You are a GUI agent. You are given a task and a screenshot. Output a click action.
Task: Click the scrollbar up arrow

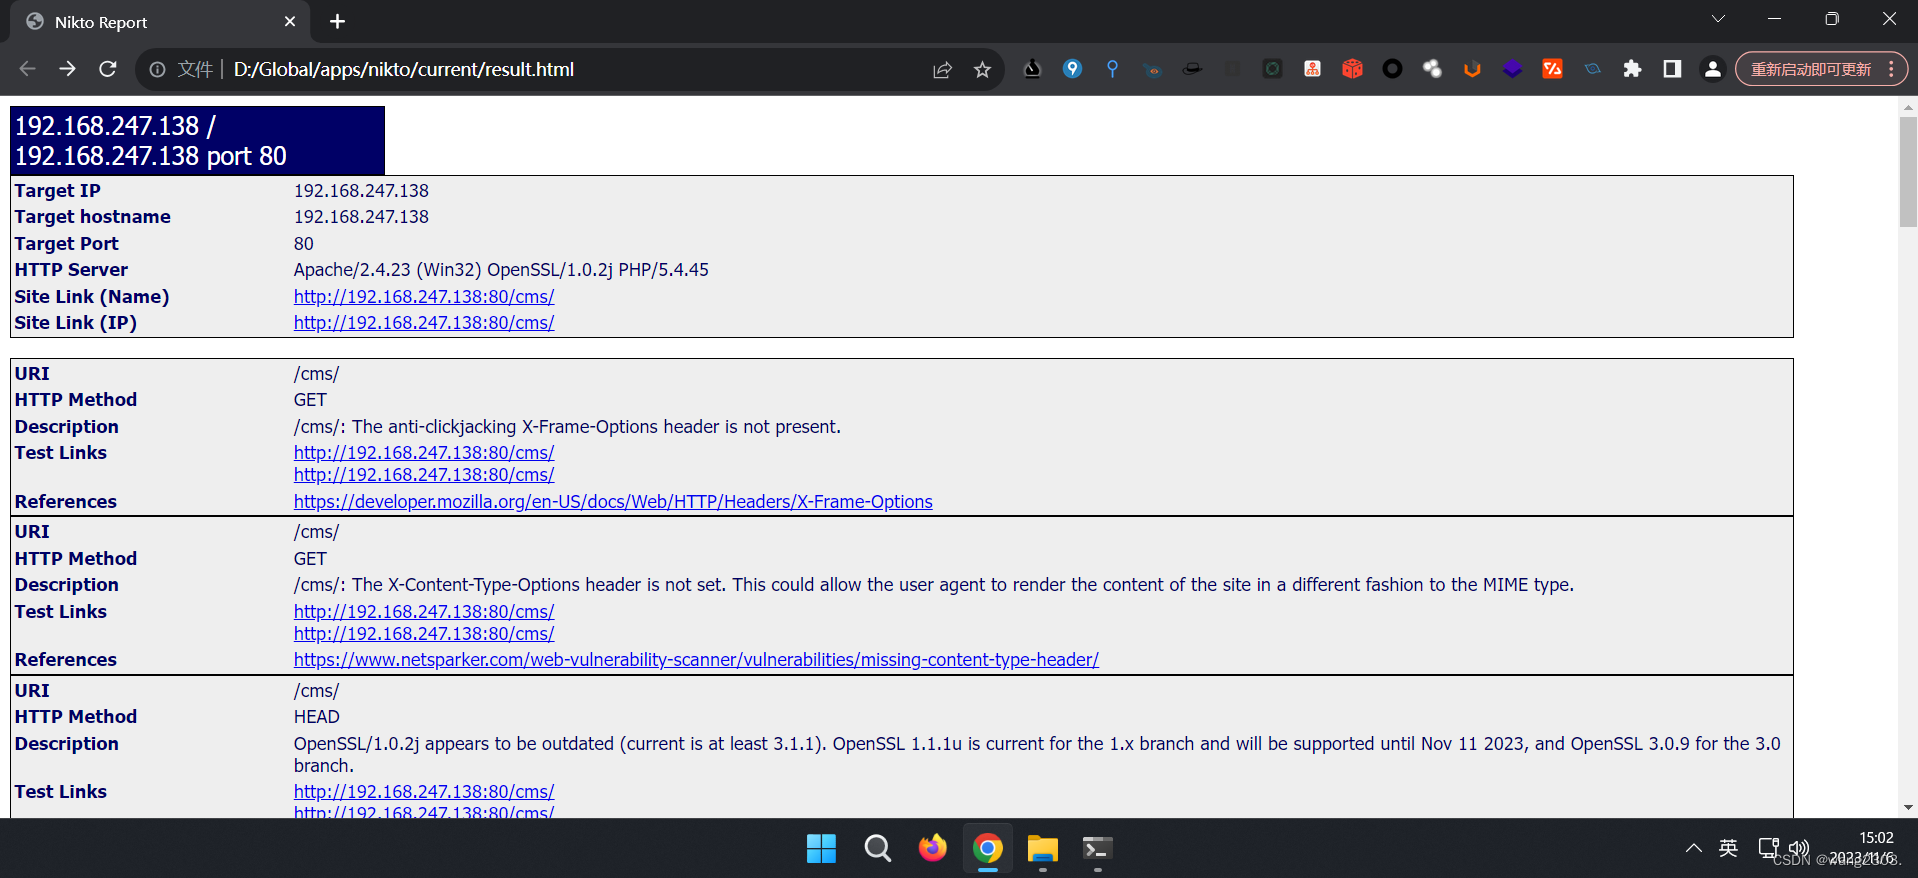pyautogui.click(x=1908, y=106)
